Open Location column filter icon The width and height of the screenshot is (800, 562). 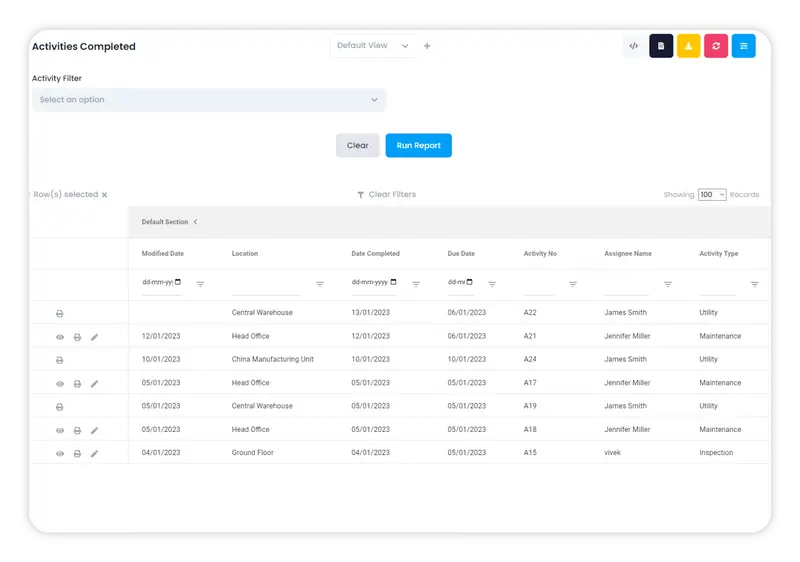coord(320,284)
